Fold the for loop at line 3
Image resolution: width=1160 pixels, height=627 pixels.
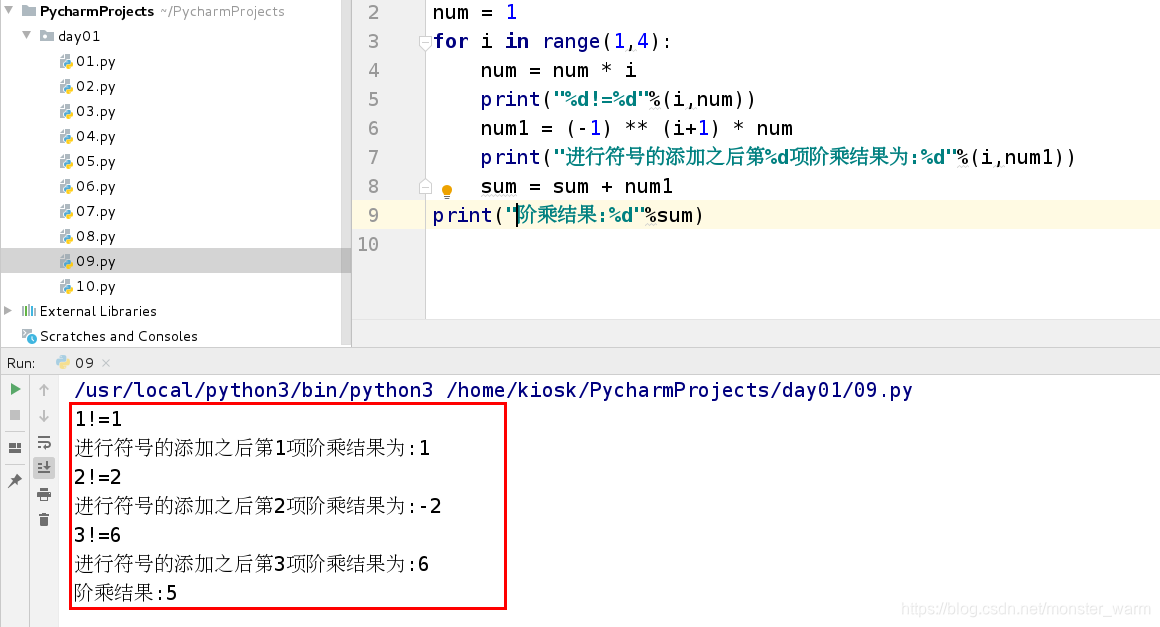pos(425,41)
